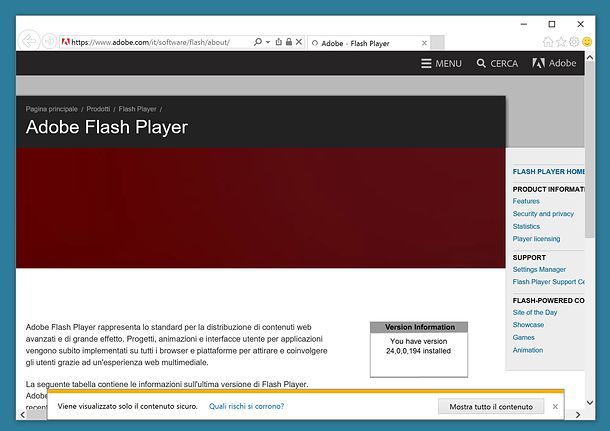The image size is (610, 431).
Task: Click the search magnifier in address bar
Action: point(258,42)
